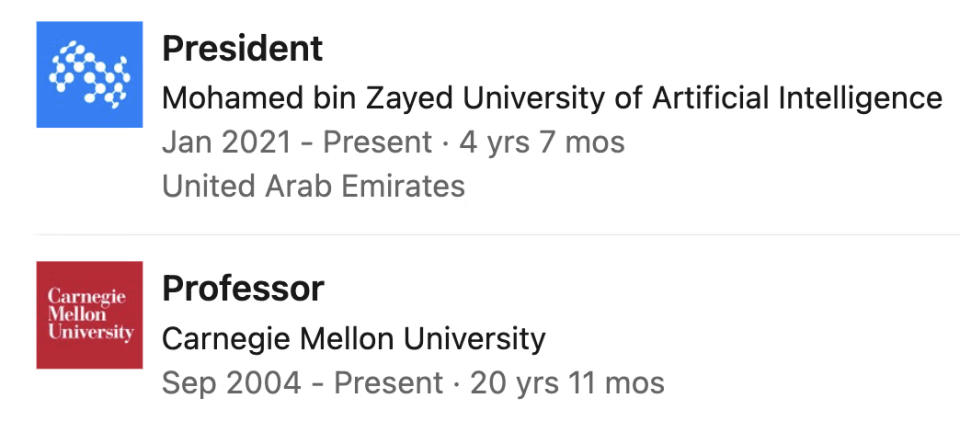Open the Carnegie Mellon University company name
The height and width of the screenshot is (421, 960).
pos(353,338)
